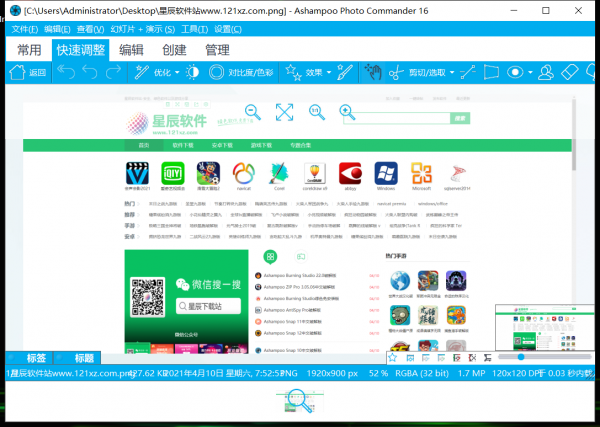Click the last icon before the zoom slider
The height and width of the screenshot is (427, 600).
pos(487,358)
